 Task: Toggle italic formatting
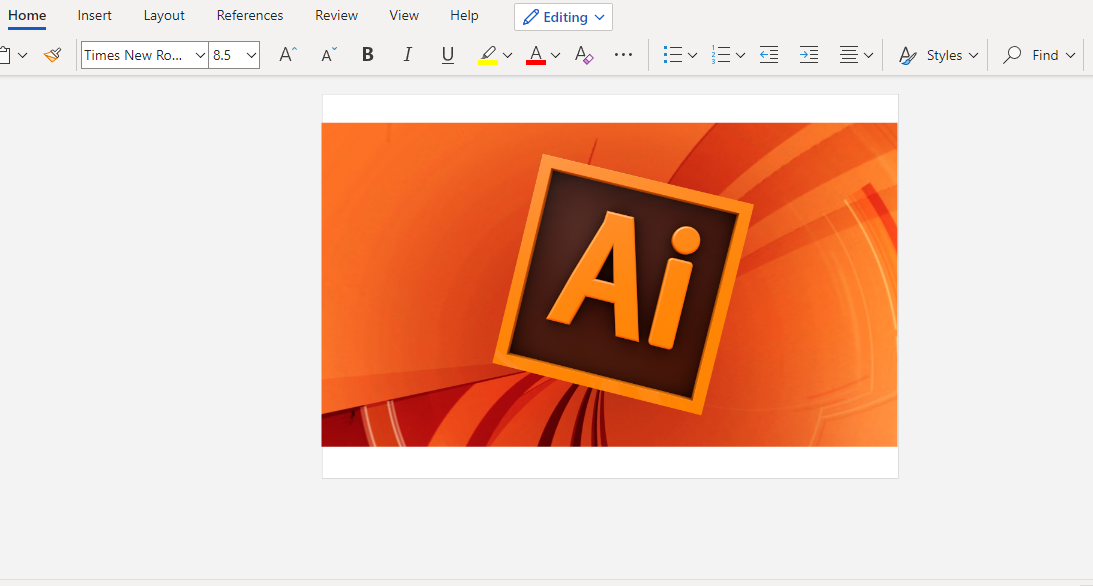(x=408, y=55)
